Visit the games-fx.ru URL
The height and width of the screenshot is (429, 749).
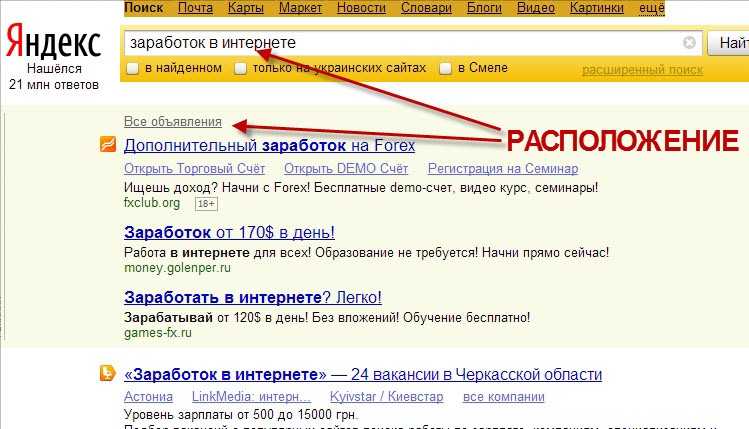tap(158, 333)
